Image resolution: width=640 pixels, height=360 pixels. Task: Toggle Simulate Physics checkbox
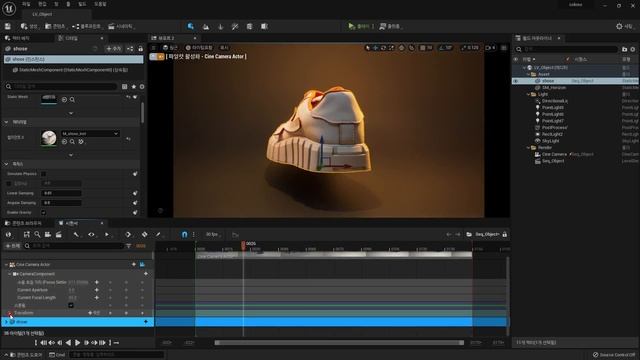pos(44,174)
